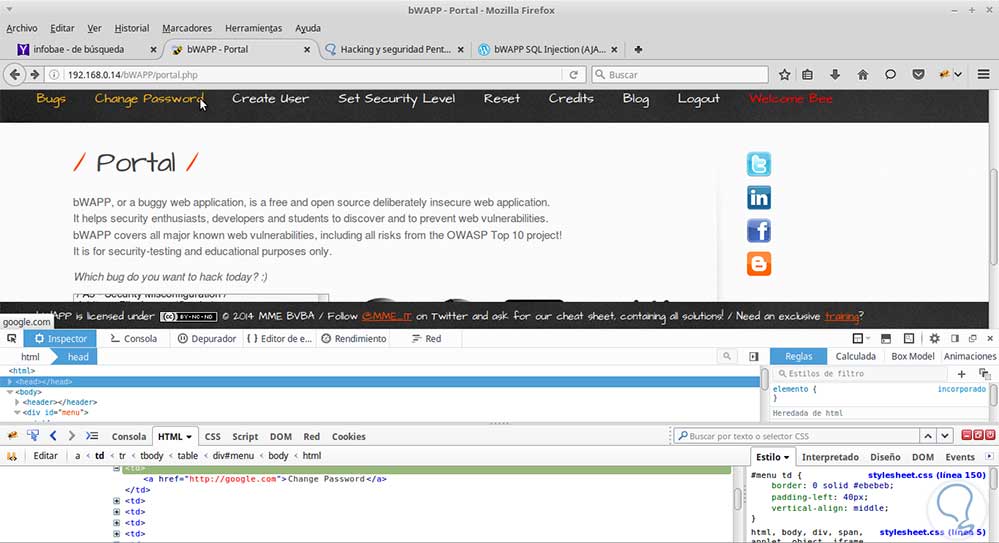Image resolution: width=999 pixels, height=543 pixels.
Task: Follow the @MME_IT Twitter link in footer
Action: click(x=387, y=316)
